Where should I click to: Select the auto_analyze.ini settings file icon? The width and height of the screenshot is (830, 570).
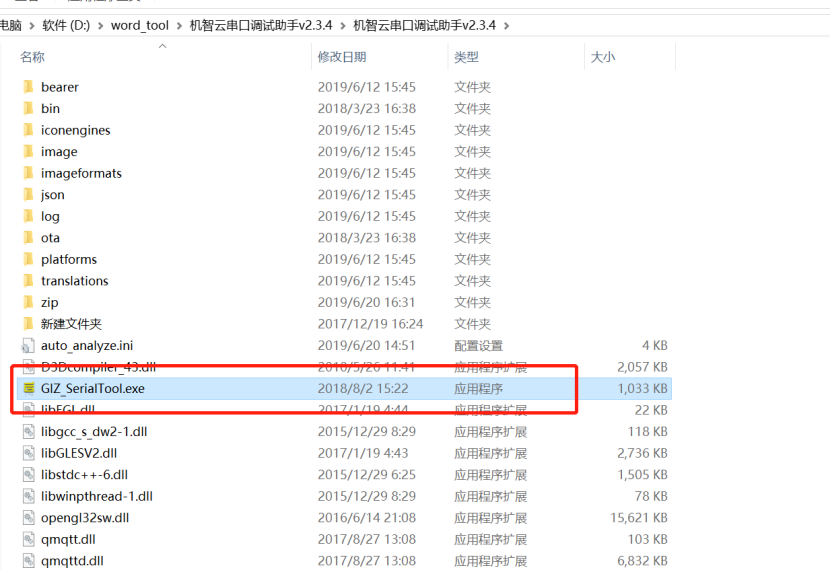click(29, 345)
